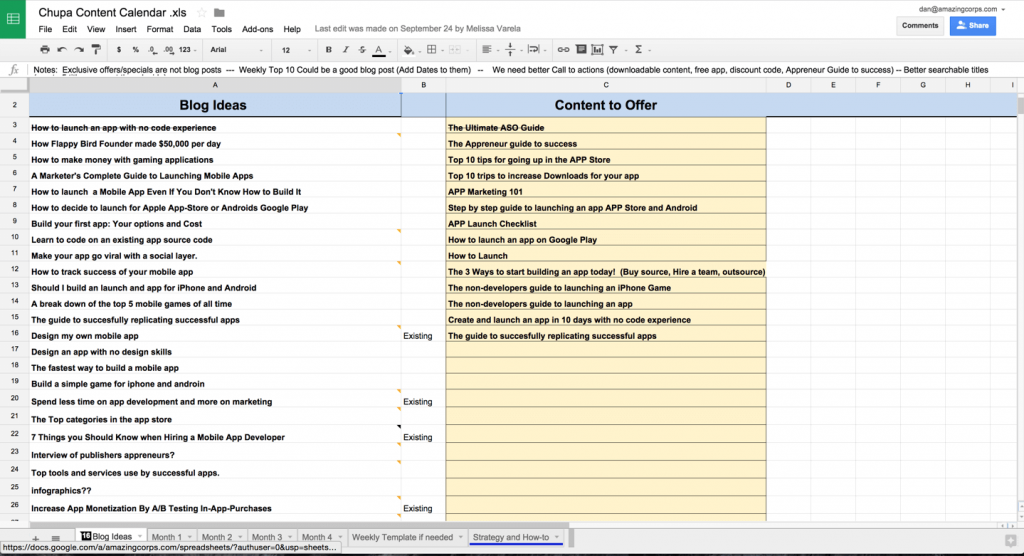Open the Edit menu

click(x=69, y=29)
